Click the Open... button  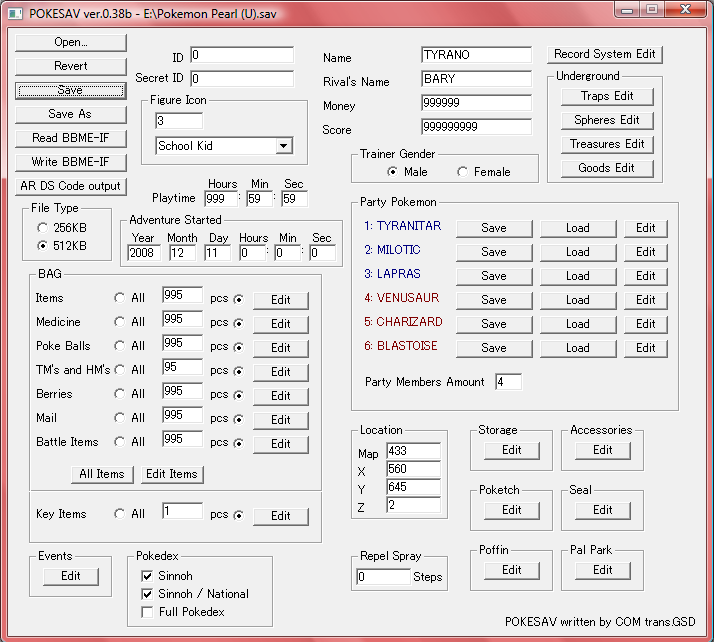coord(71,42)
